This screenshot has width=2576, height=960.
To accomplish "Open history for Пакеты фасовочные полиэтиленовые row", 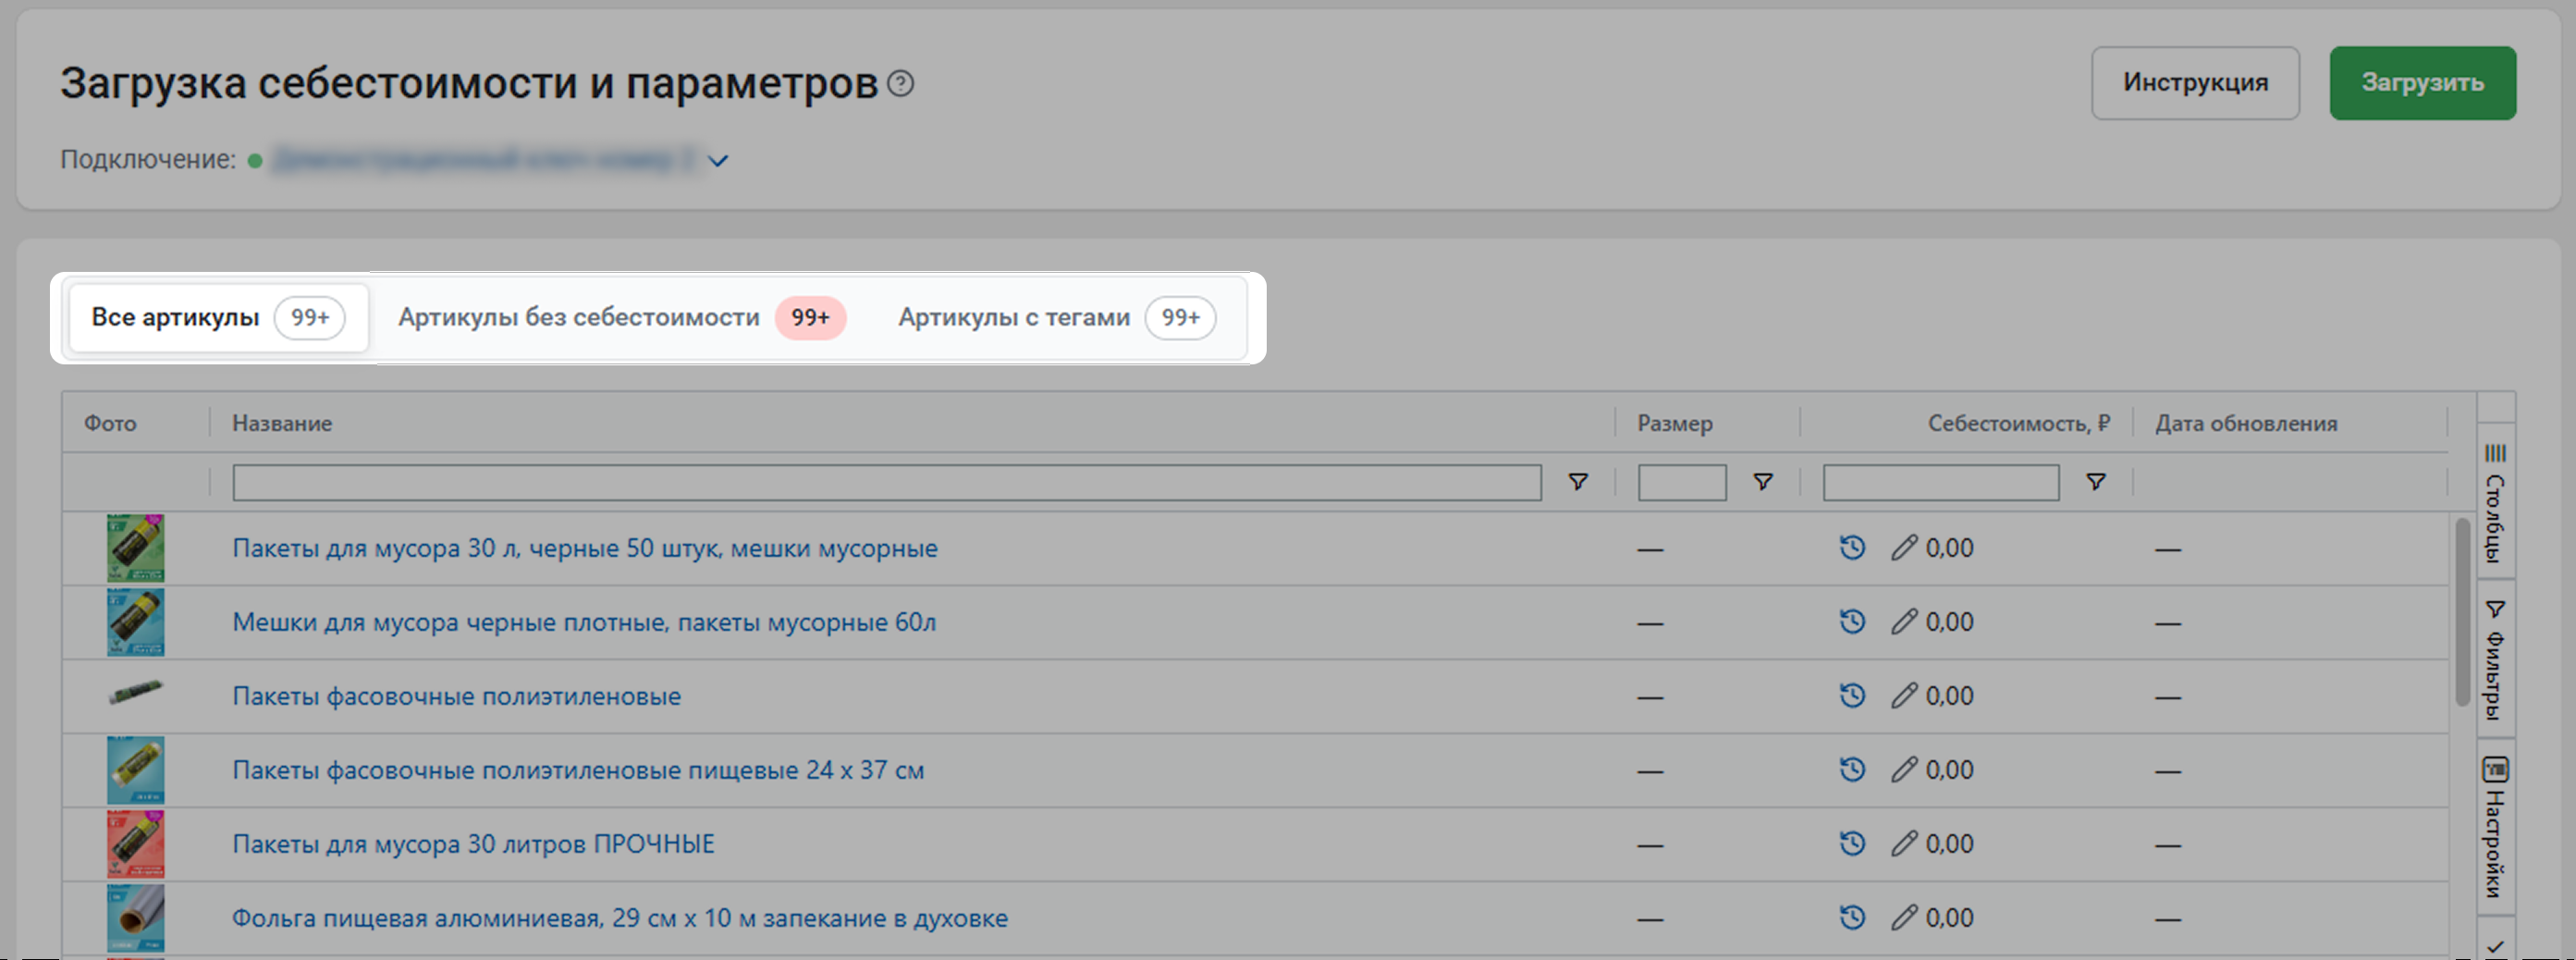I will tap(1852, 696).
